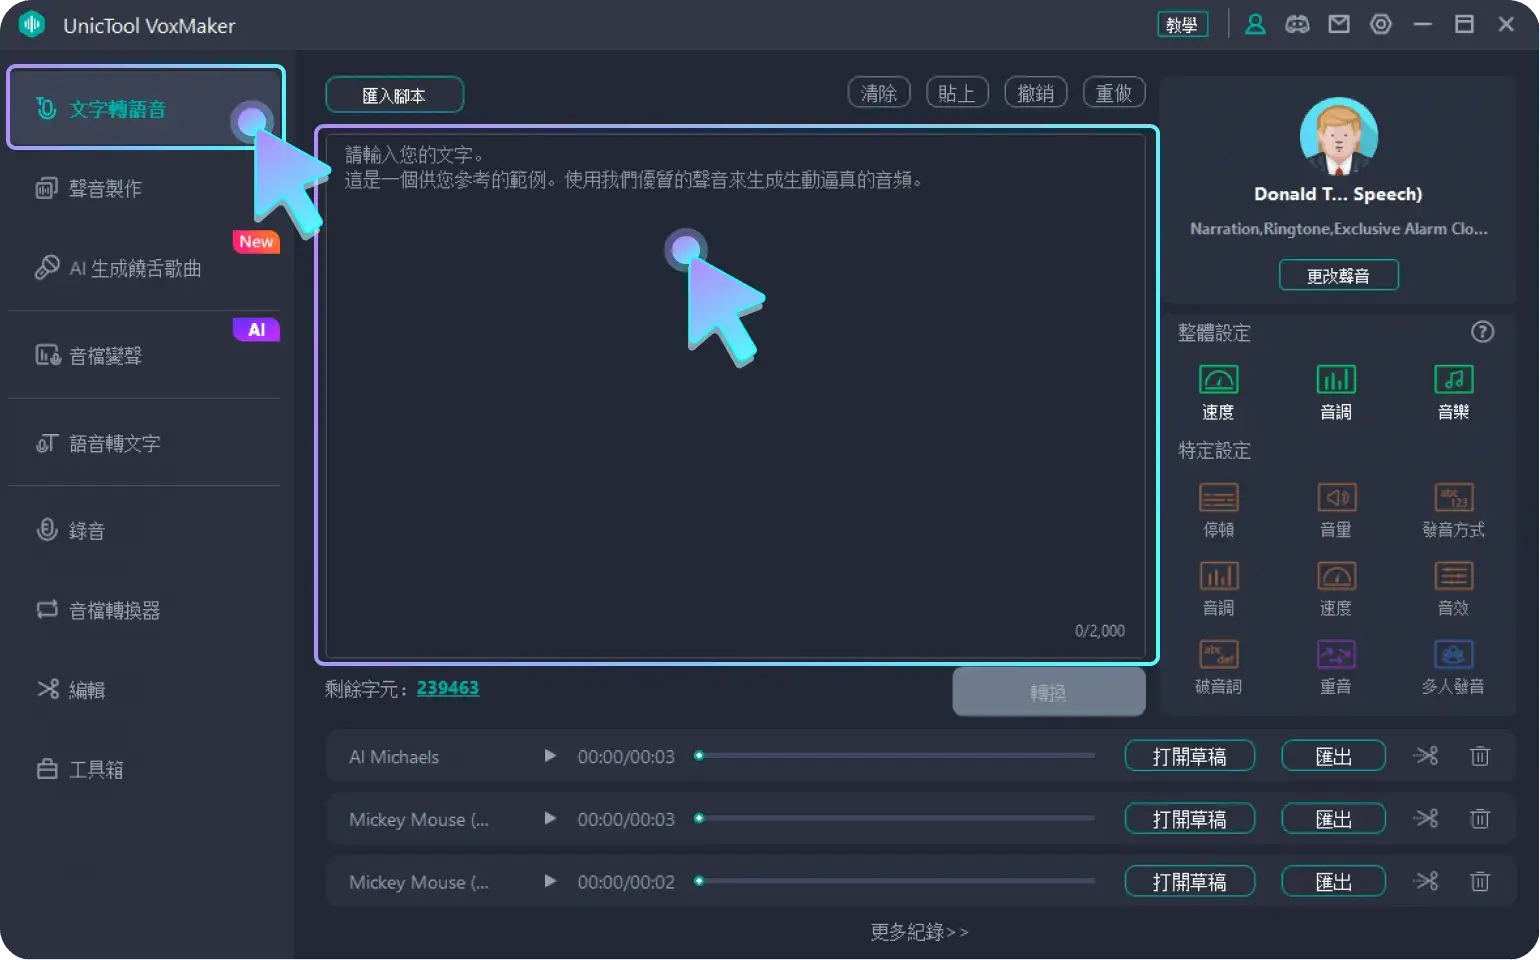Open the help icon beside 整體設定
The height and width of the screenshot is (960, 1540).
pyautogui.click(x=1482, y=332)
